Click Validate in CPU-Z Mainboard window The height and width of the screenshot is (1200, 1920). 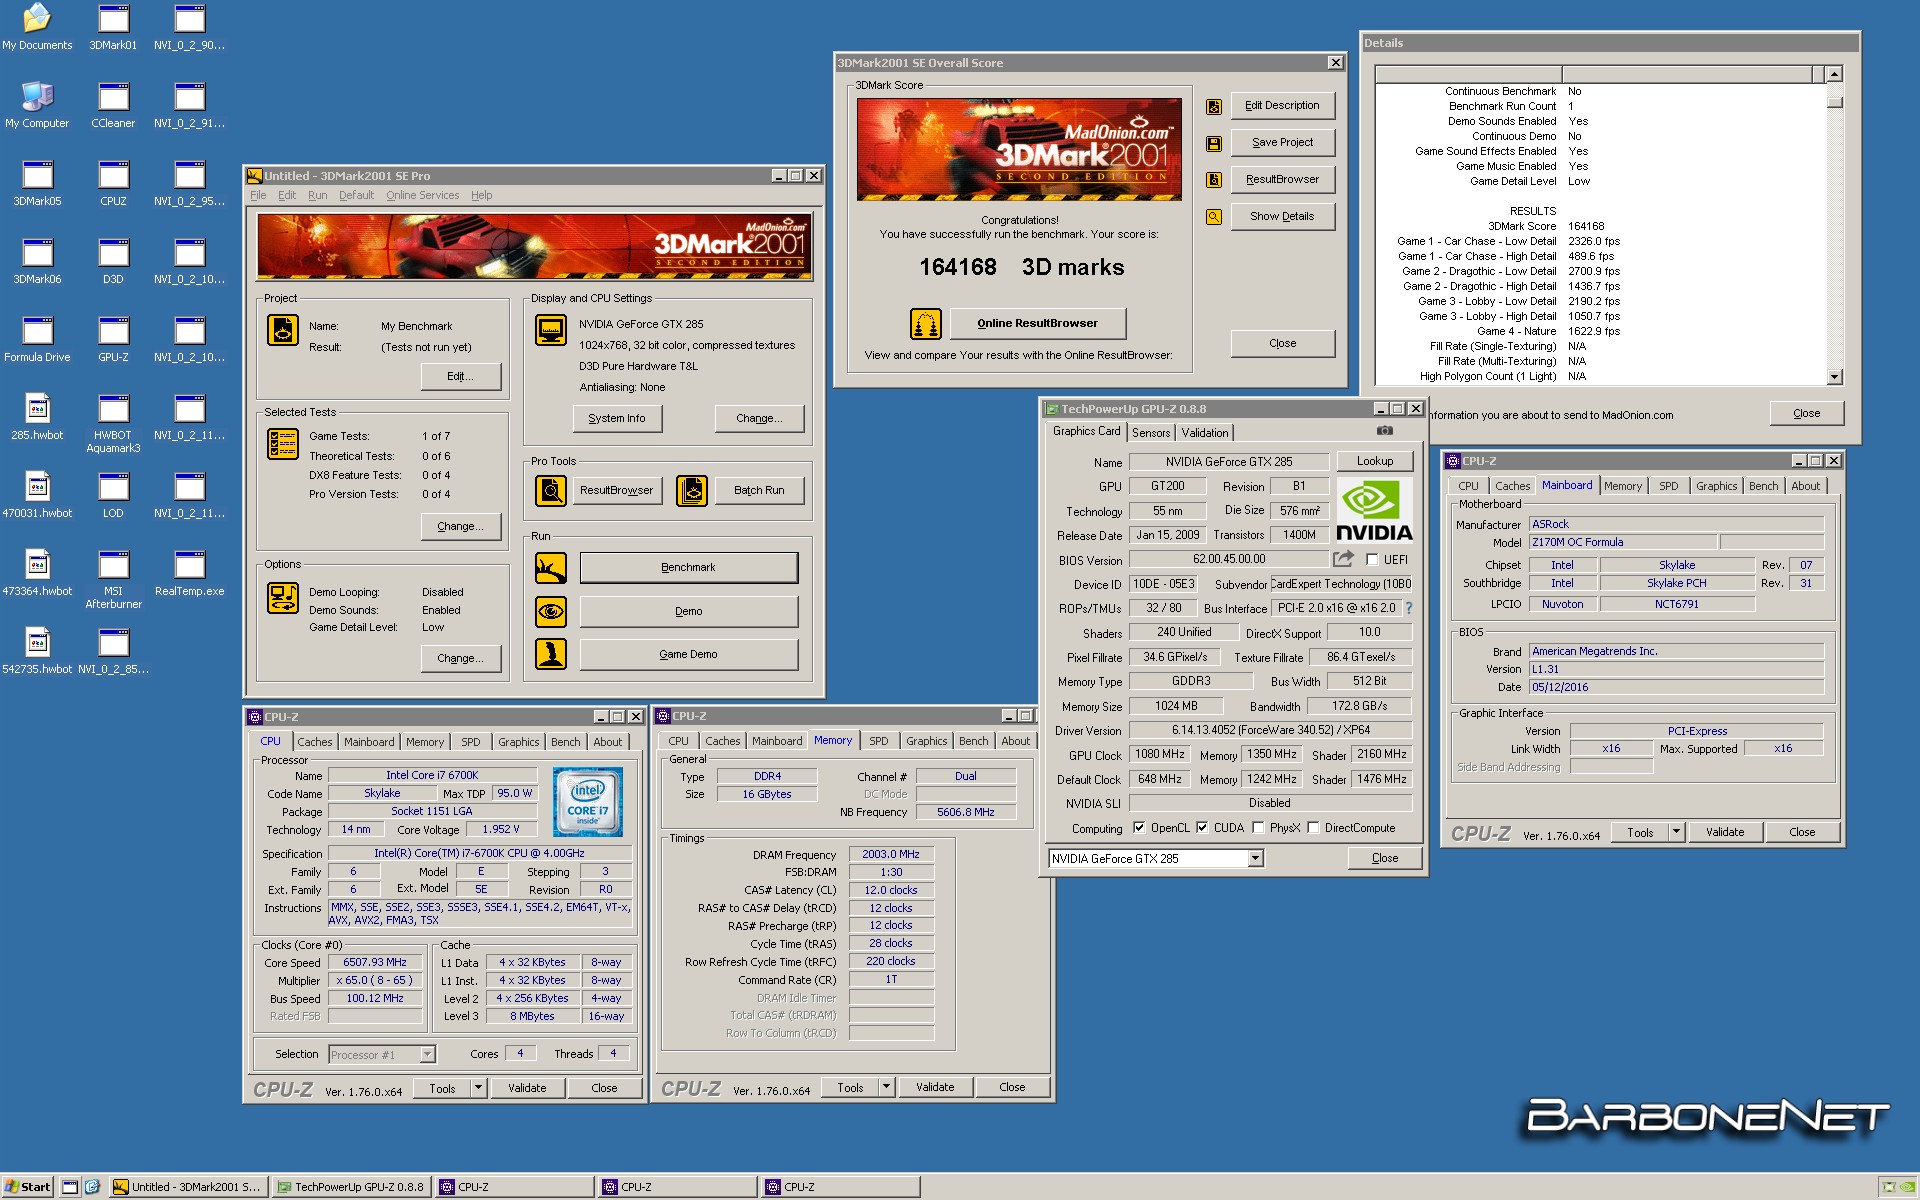coord(1724,832)
